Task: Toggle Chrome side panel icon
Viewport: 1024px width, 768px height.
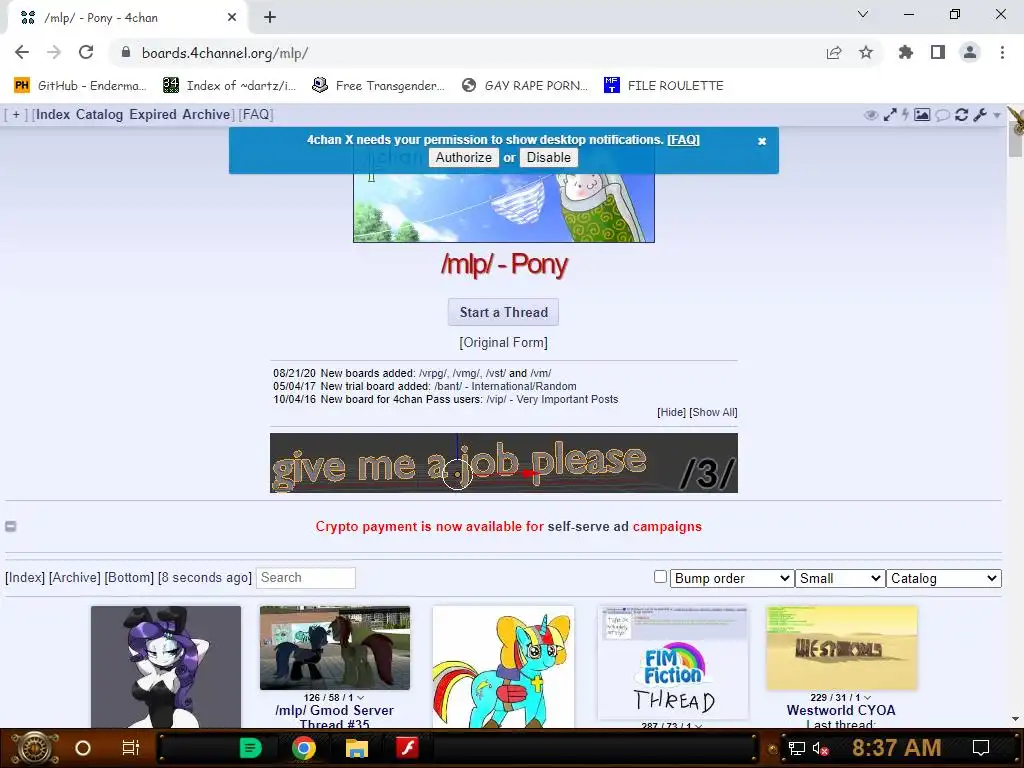Action: coord(938,52)
